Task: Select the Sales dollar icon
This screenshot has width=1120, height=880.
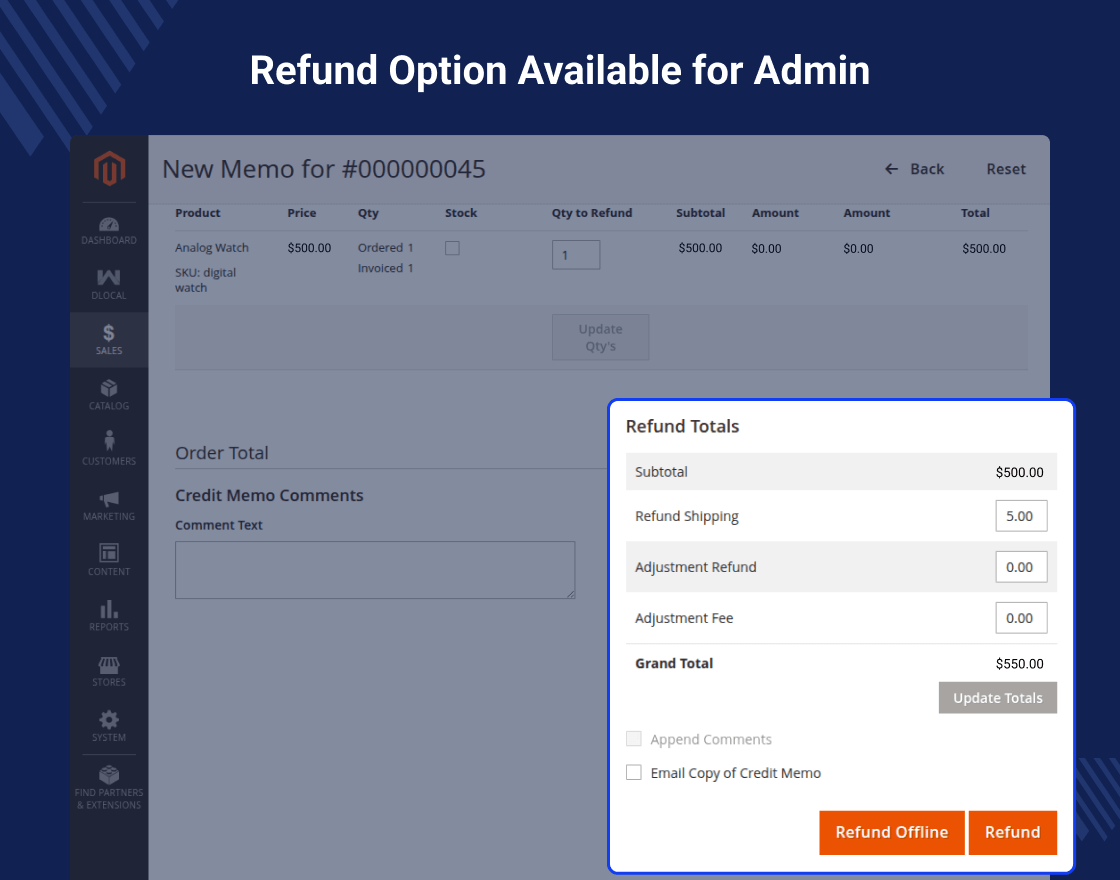Action: coord(109,334)
